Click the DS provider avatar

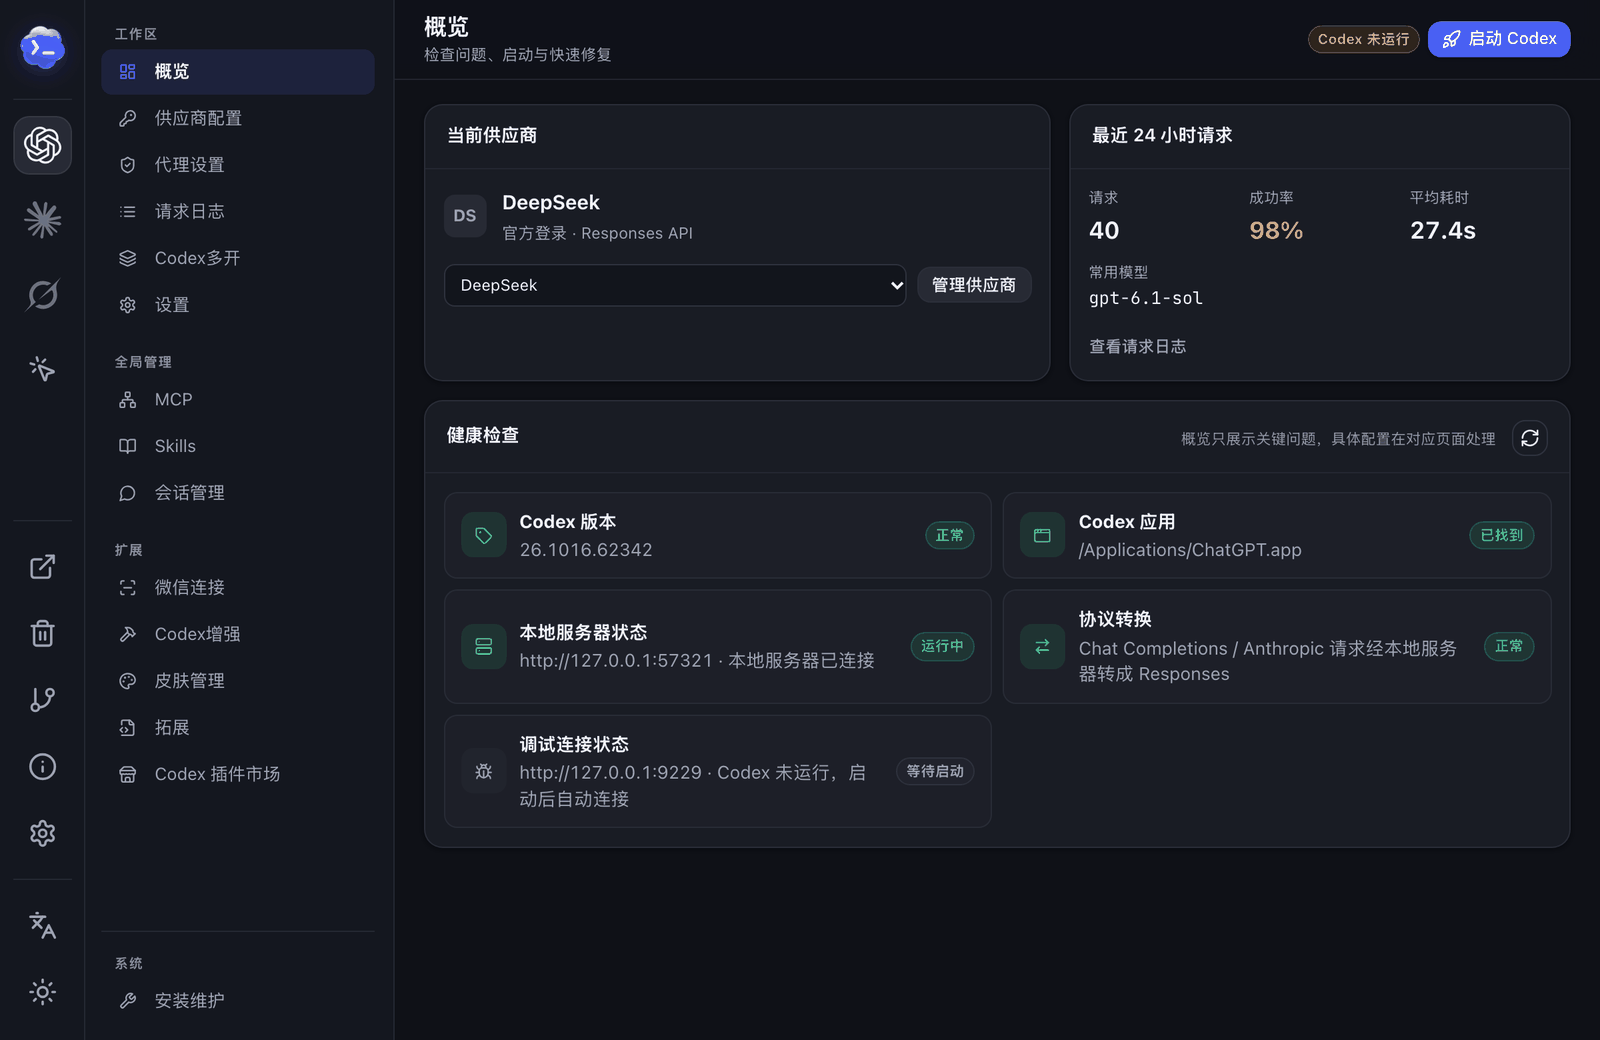pyautogui.click(x=465, y=216)
